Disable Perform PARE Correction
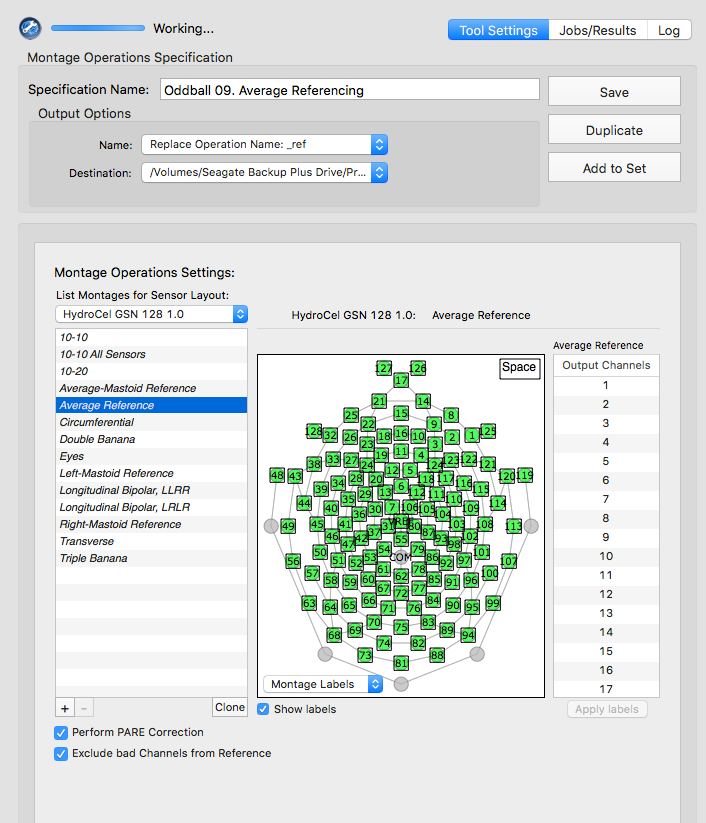The width and height of the screenshot is (706, 823). click(x=61, y=733)
